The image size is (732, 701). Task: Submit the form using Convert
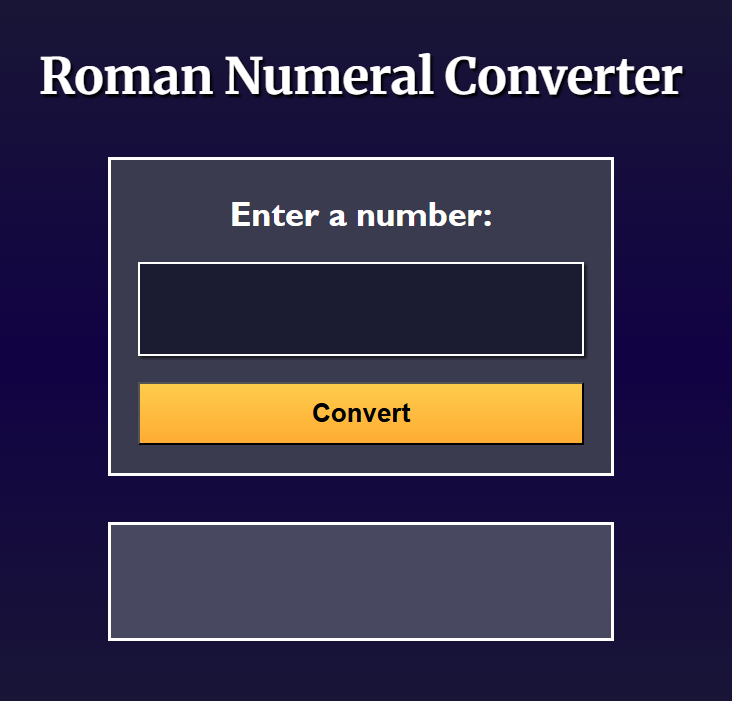[x=360, y=413]
